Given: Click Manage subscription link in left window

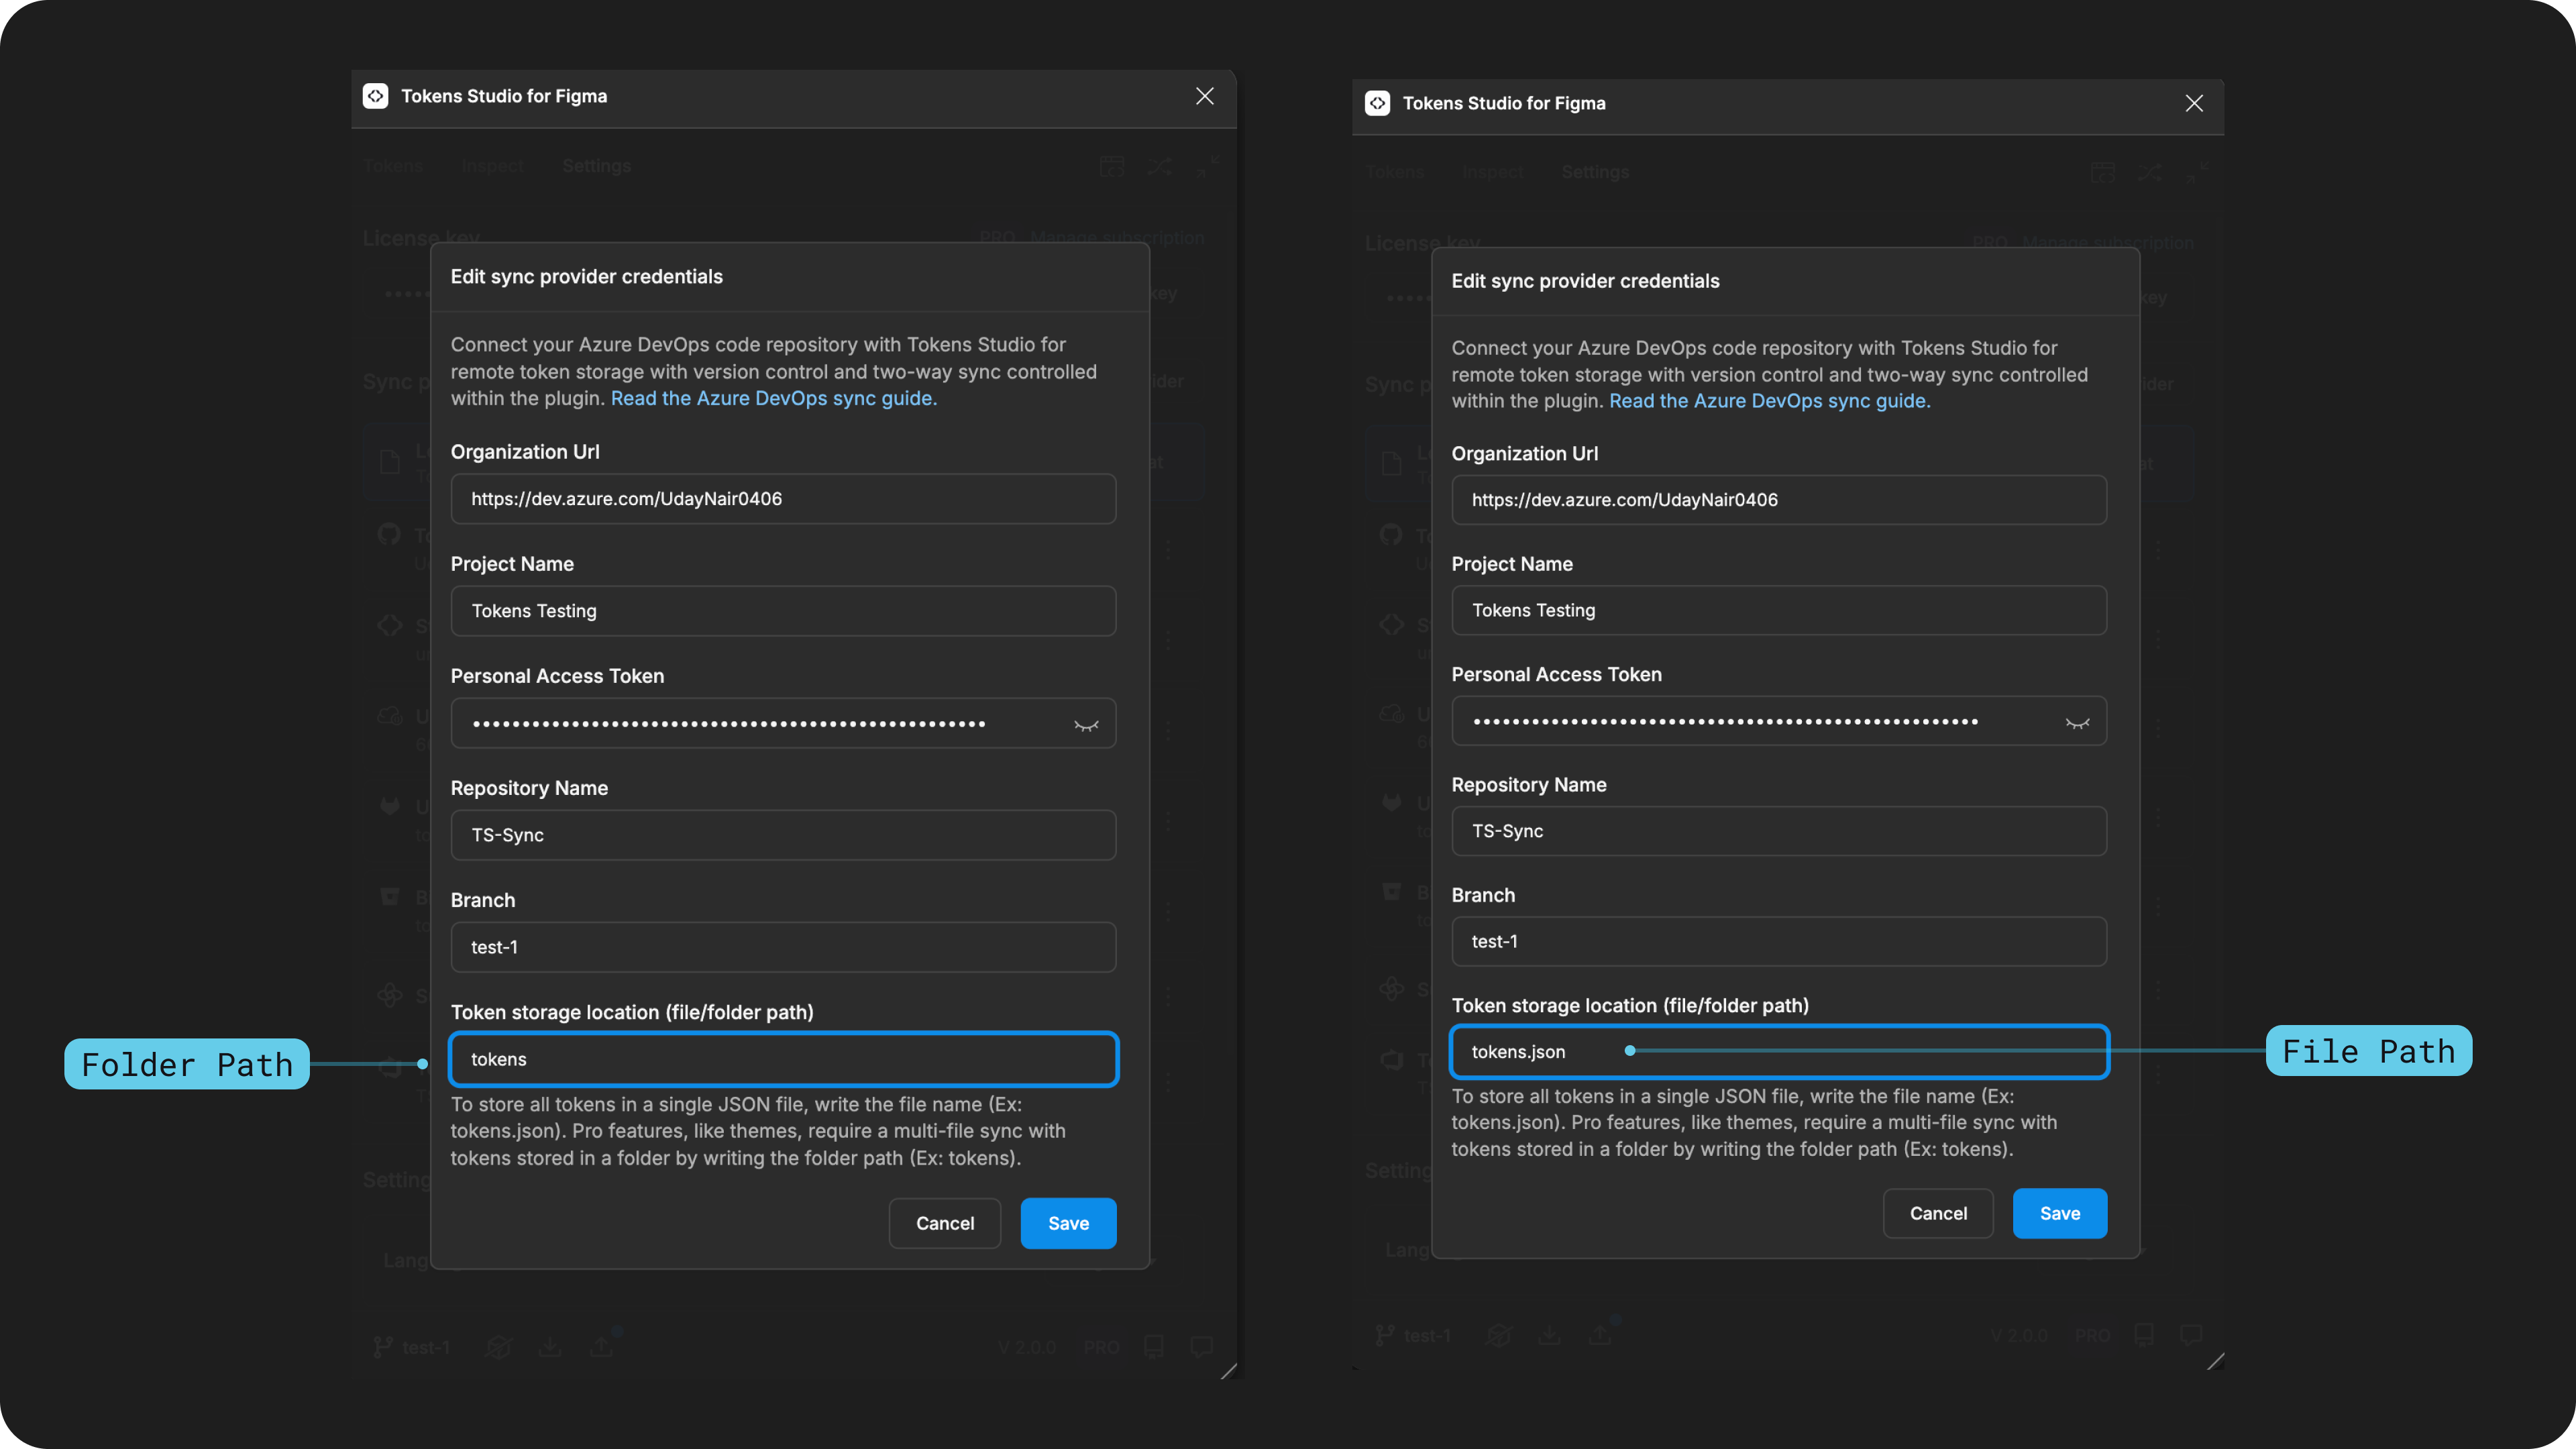Looking at the screenshot, I should pyautogui.click(x=1117, y=238).
